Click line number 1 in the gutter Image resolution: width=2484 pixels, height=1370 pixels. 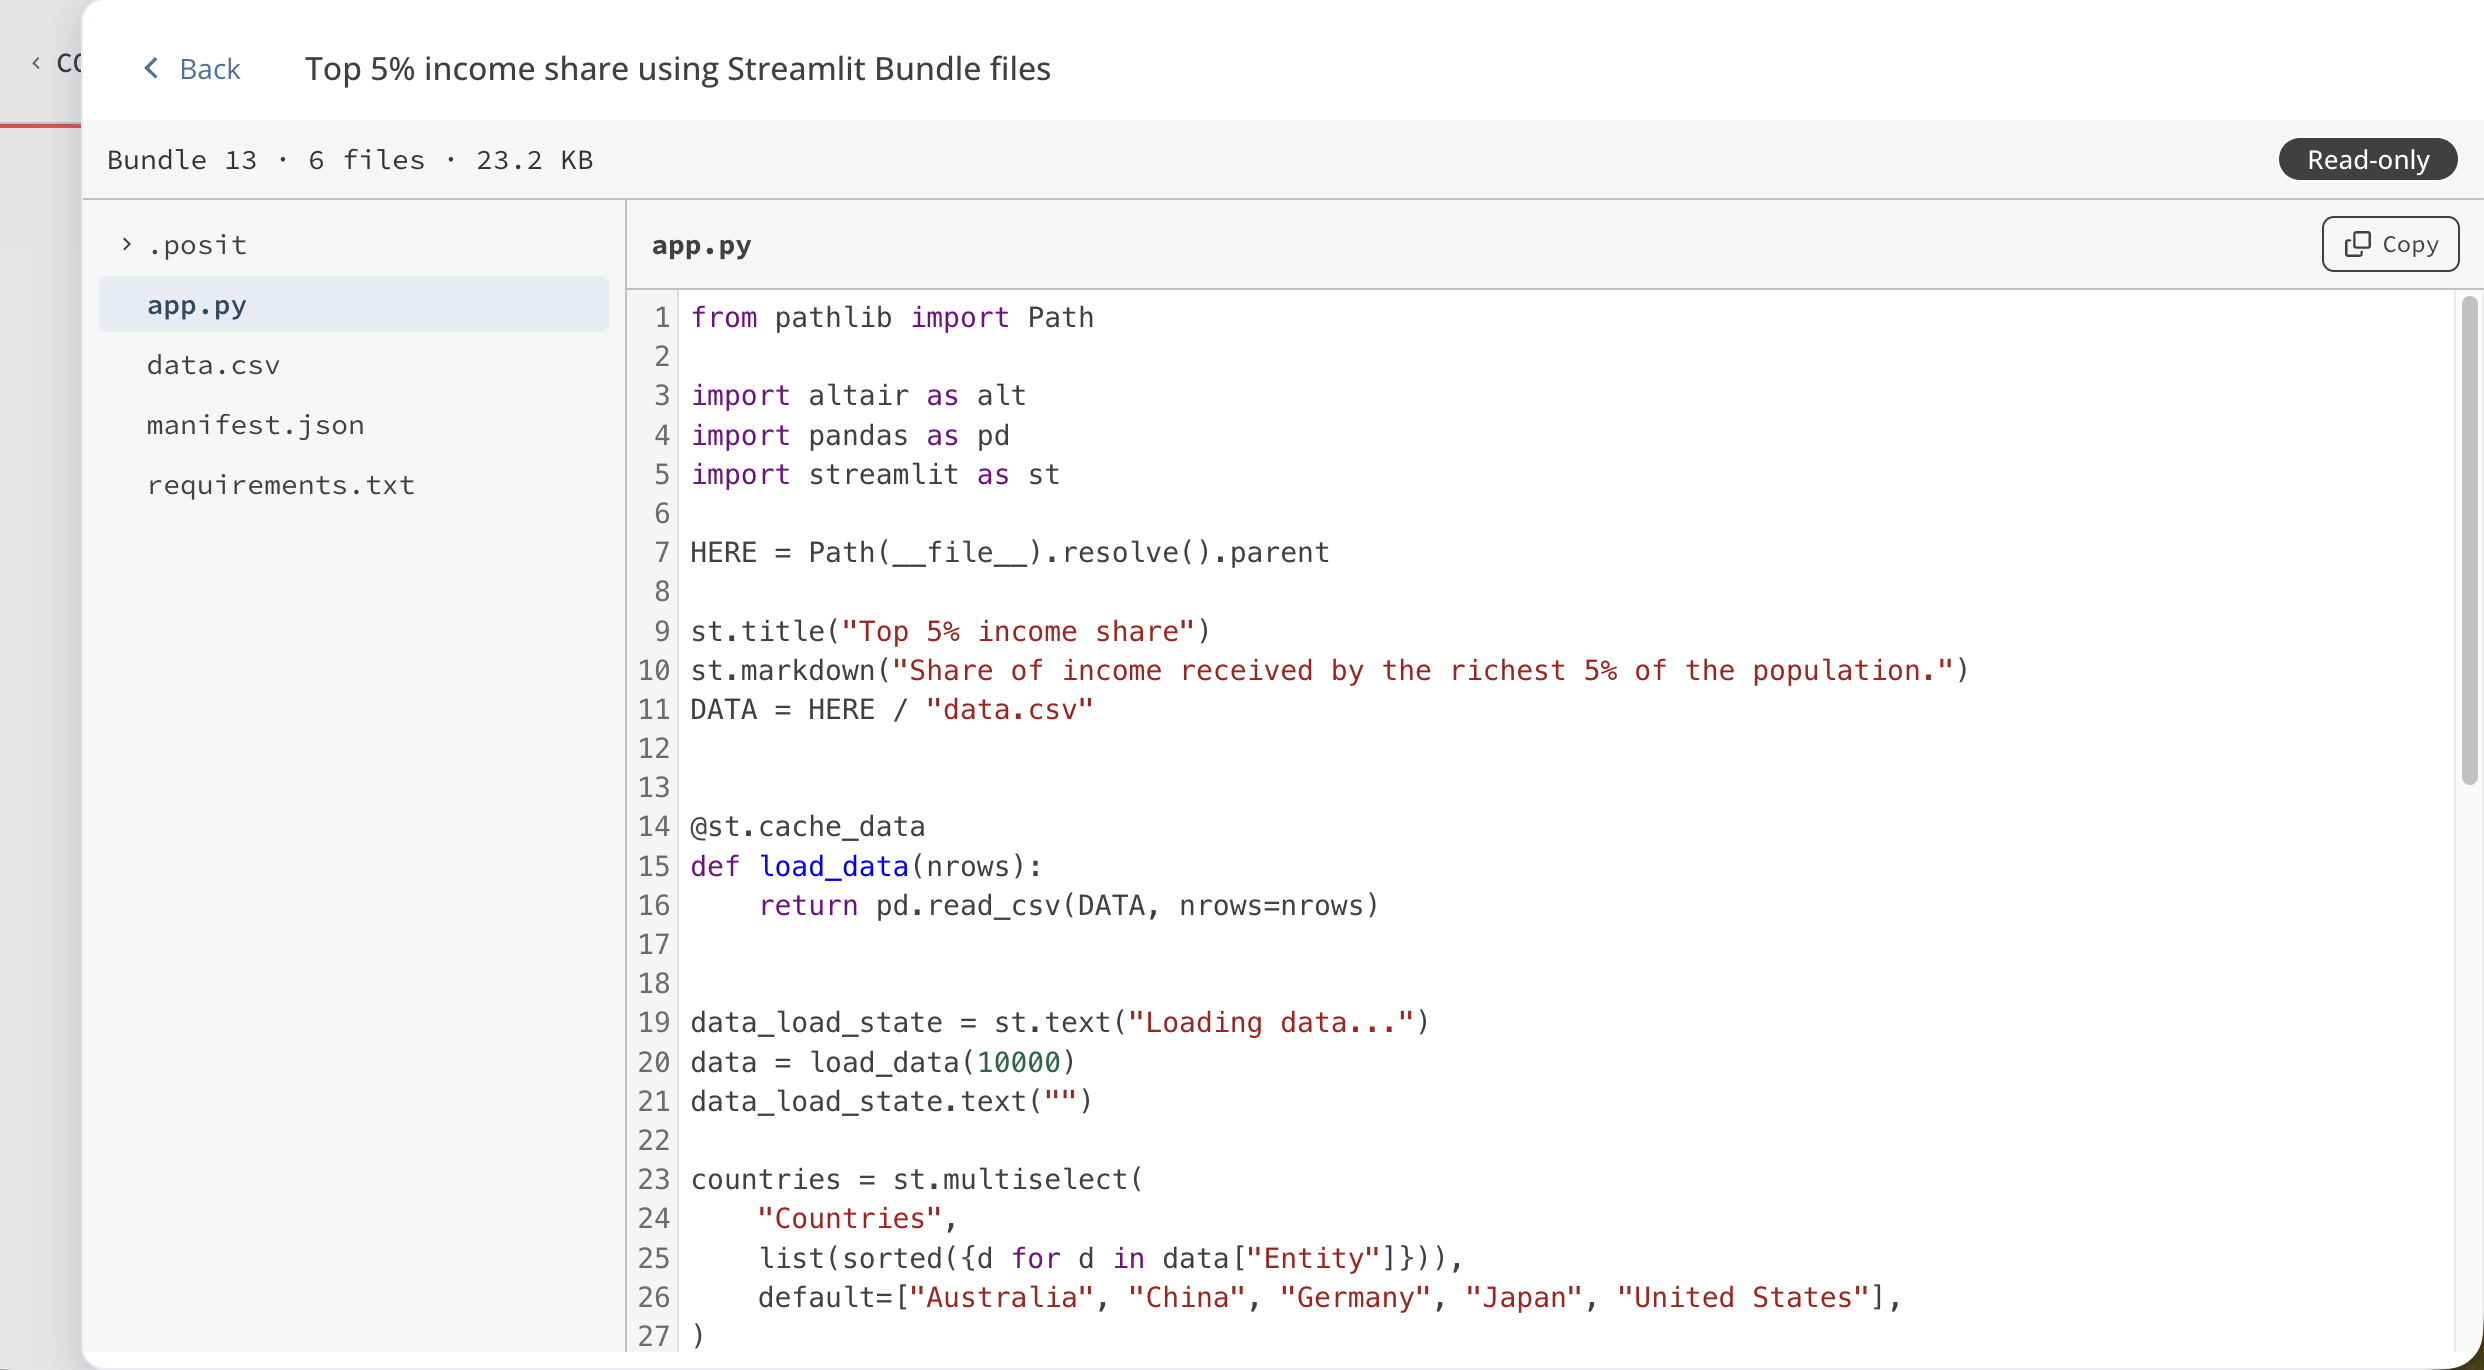click(x=662, y=318)
